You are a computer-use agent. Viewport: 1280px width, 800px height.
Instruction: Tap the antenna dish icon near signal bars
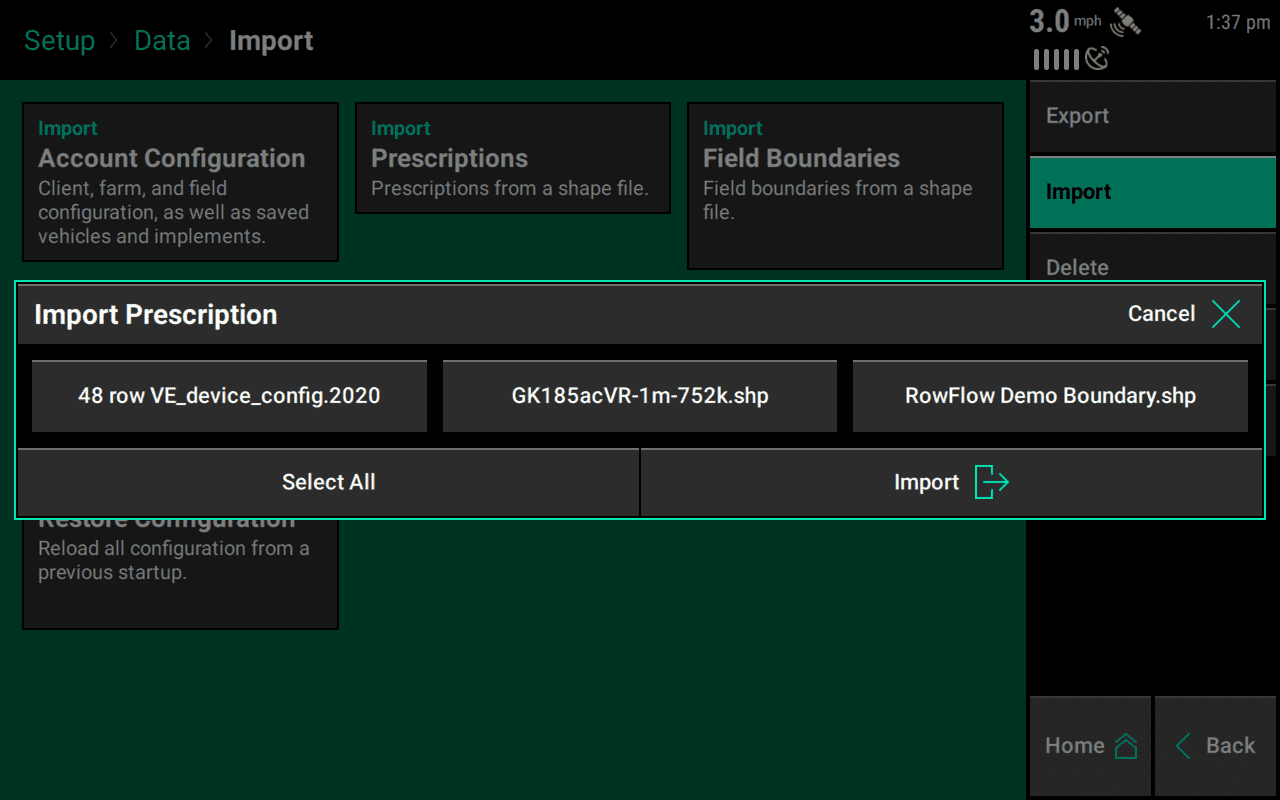[x=1097, y=58]
